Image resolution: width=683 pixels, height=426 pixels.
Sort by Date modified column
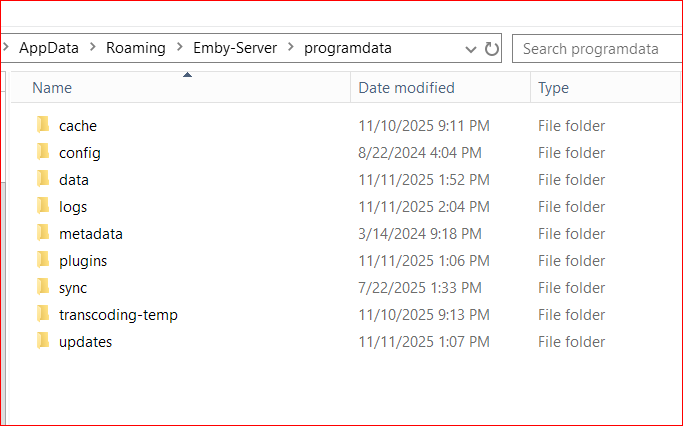(x=406, y=88)
